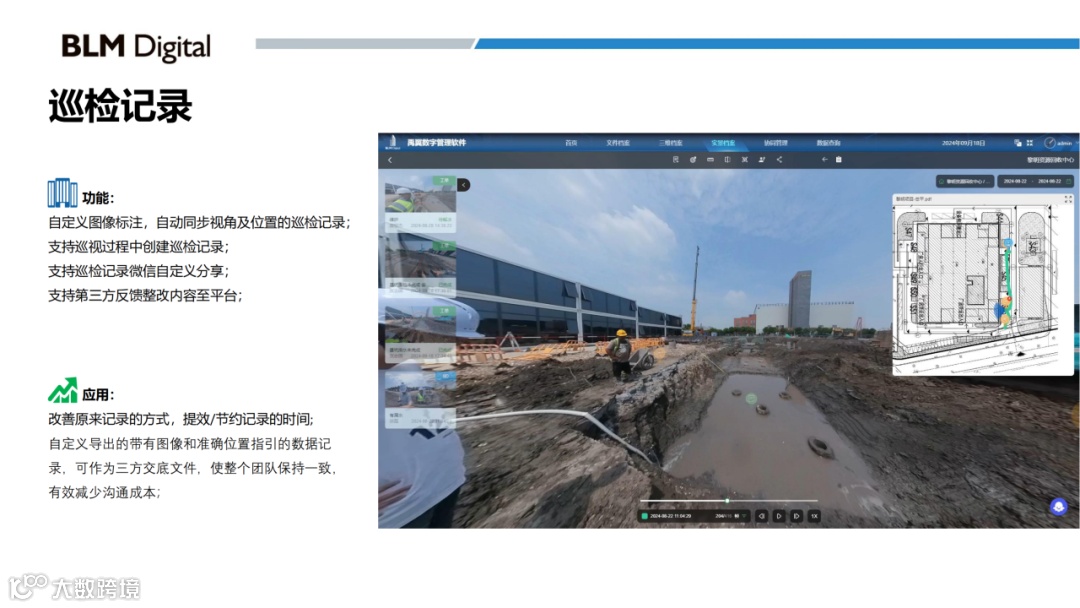Click the green square date indicator in playback bar

pos(645,516)
